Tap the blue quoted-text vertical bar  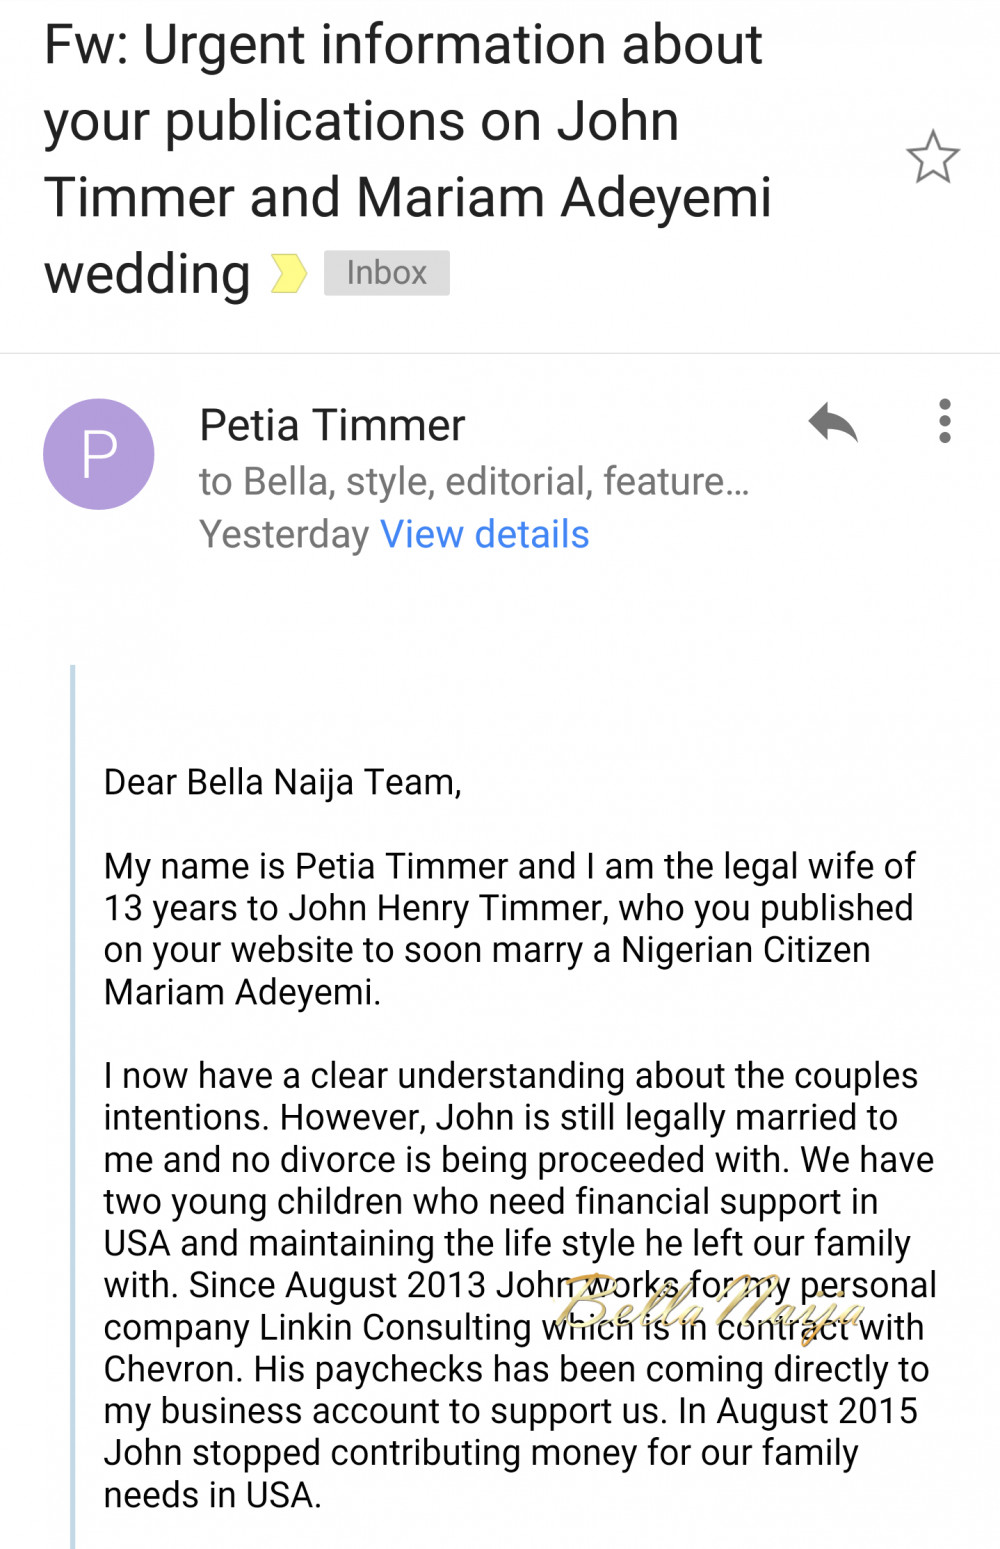pos(73,1106)
